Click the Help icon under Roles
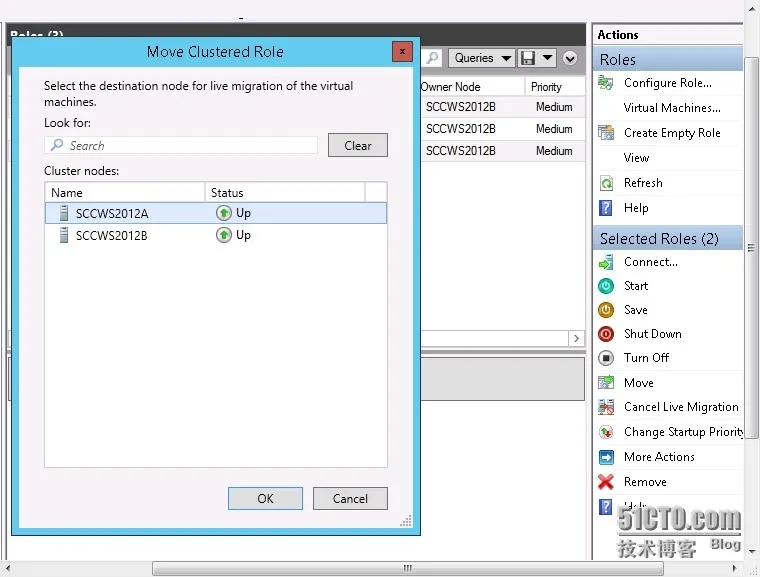The width and height of the screenshot is (760, 577). (x=605, y=208)
